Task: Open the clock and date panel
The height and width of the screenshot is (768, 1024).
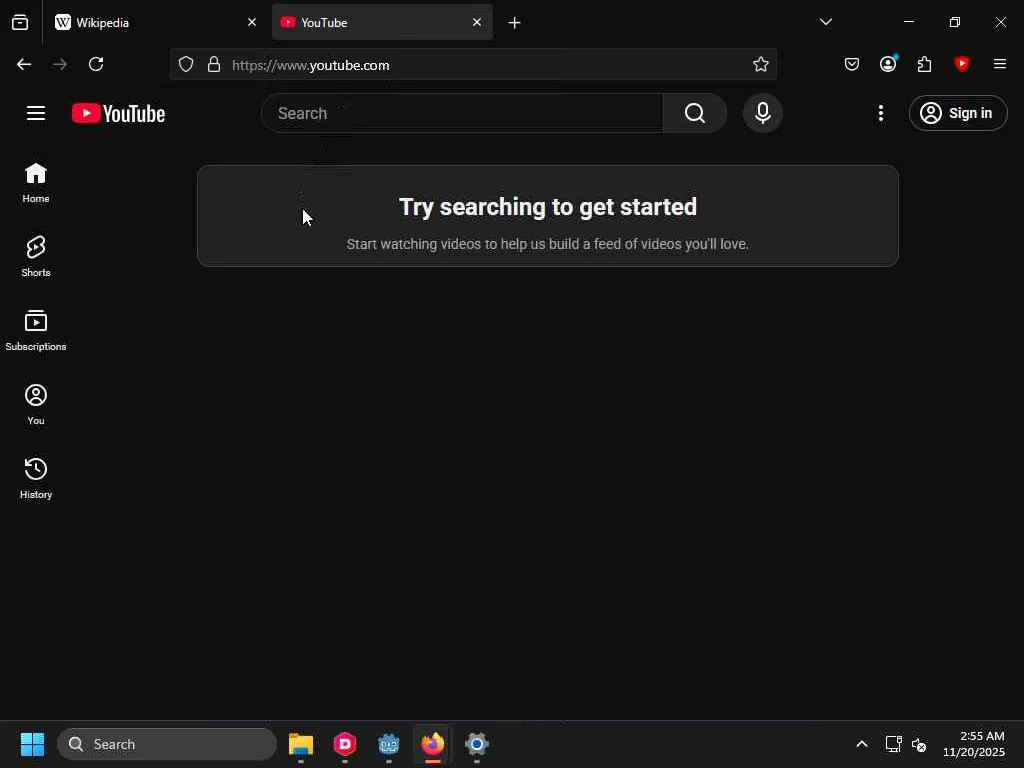Action: (974, 744)
